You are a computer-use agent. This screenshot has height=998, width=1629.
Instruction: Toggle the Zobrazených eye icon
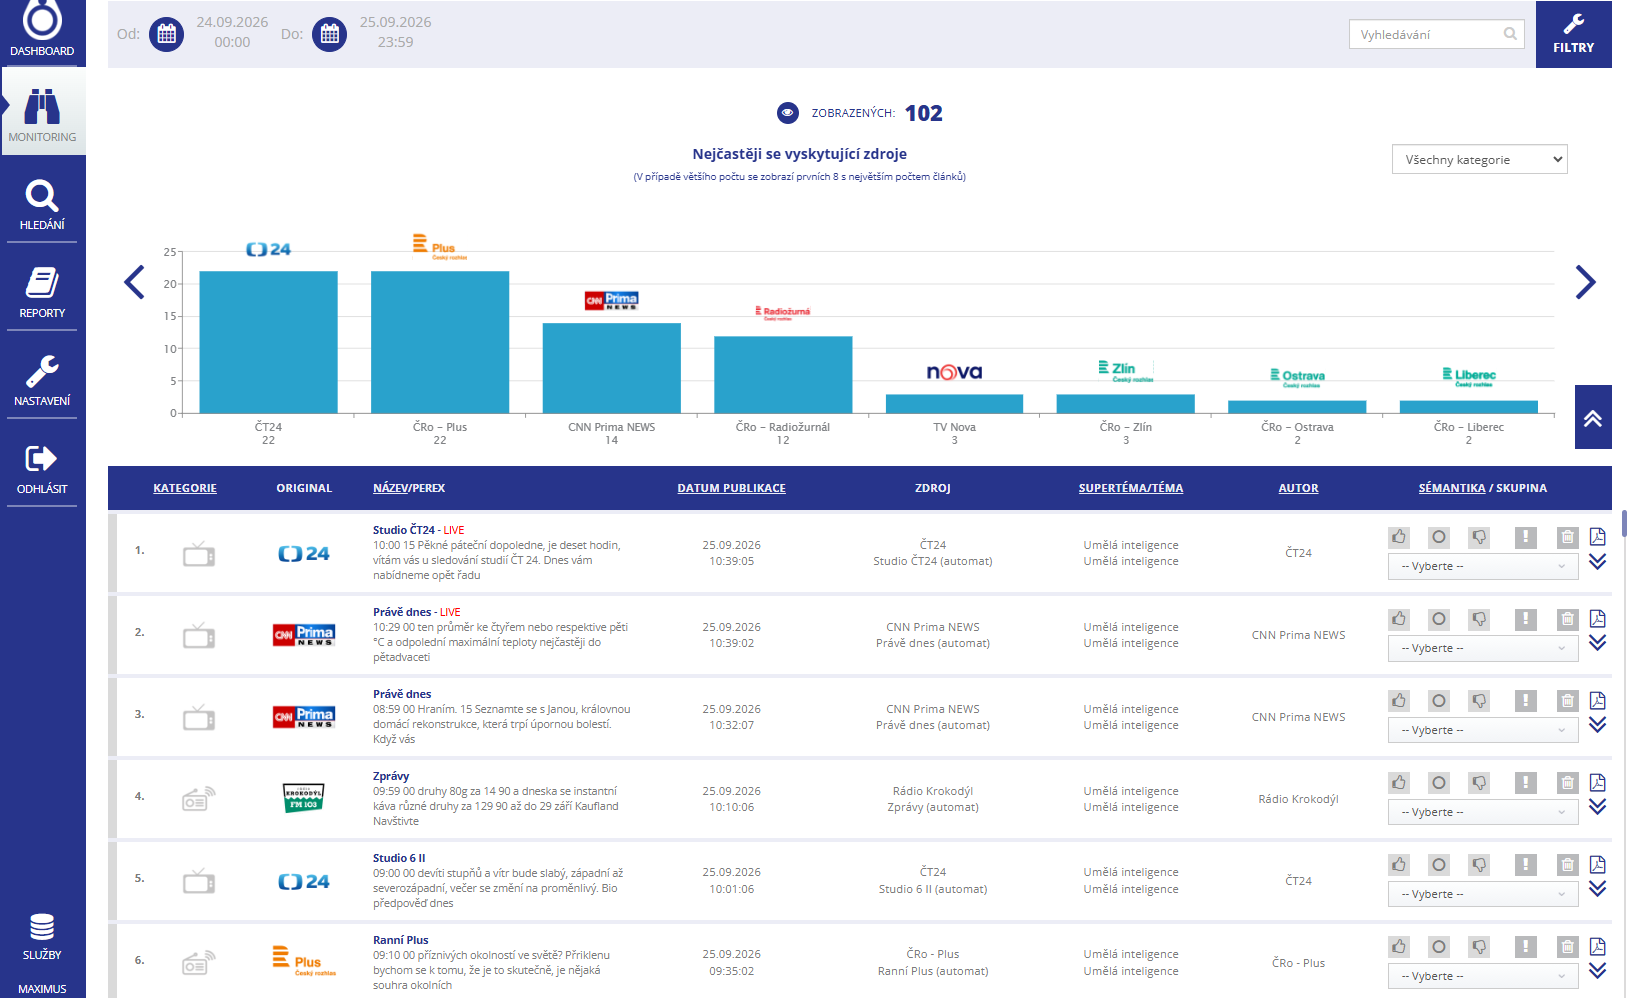pyautogui.click(x=788, y=113)
